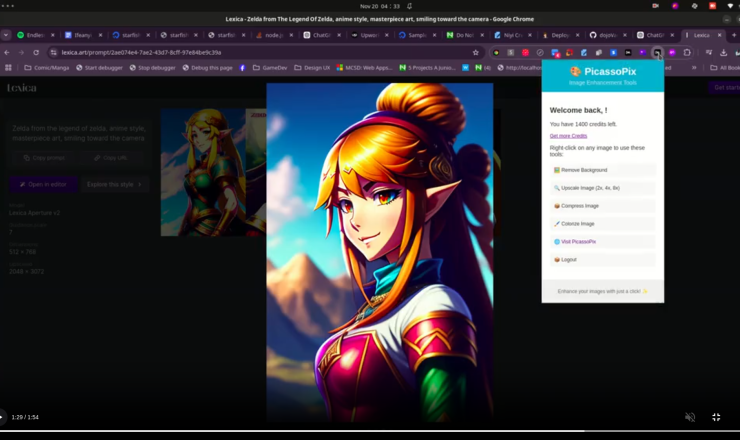Open the Facebook bookmark icon
The width and height of the screenshot is (740, 440).
242,68
